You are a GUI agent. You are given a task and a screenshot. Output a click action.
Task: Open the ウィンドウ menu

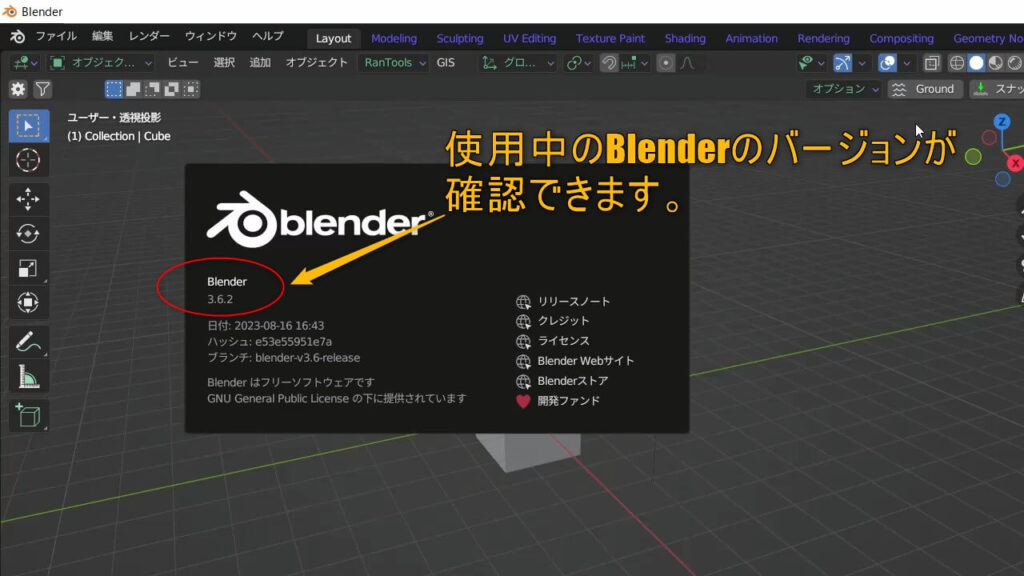pyautogui.click(x=210, y=37)
